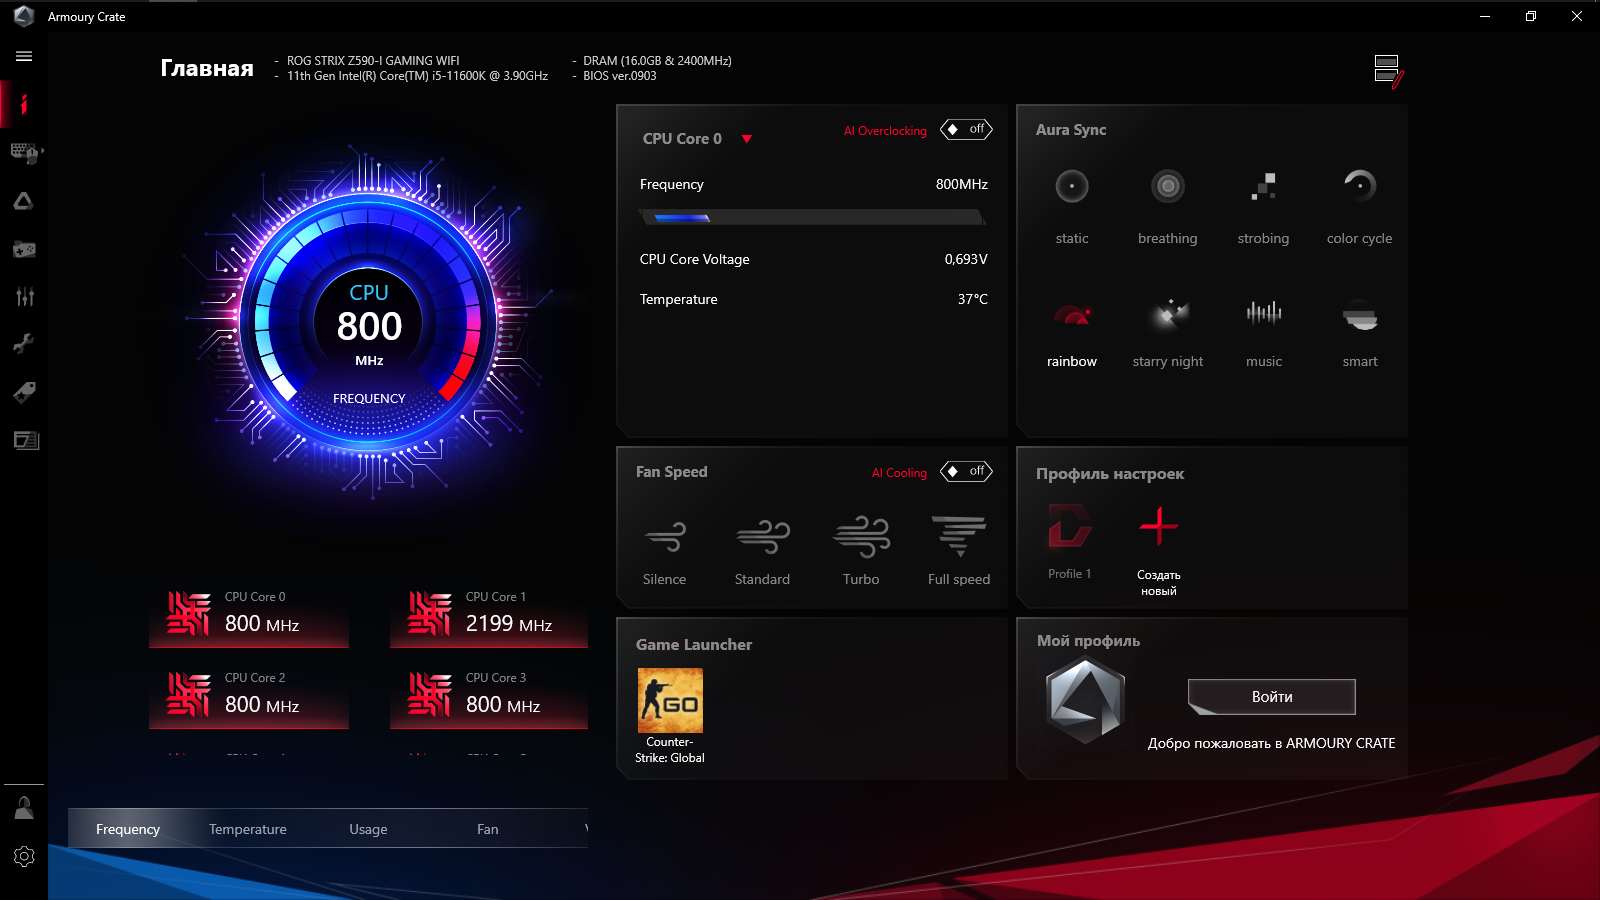Open Aura Sync from the left sidebar
1600x900 pixels.
tap(24, 200)
